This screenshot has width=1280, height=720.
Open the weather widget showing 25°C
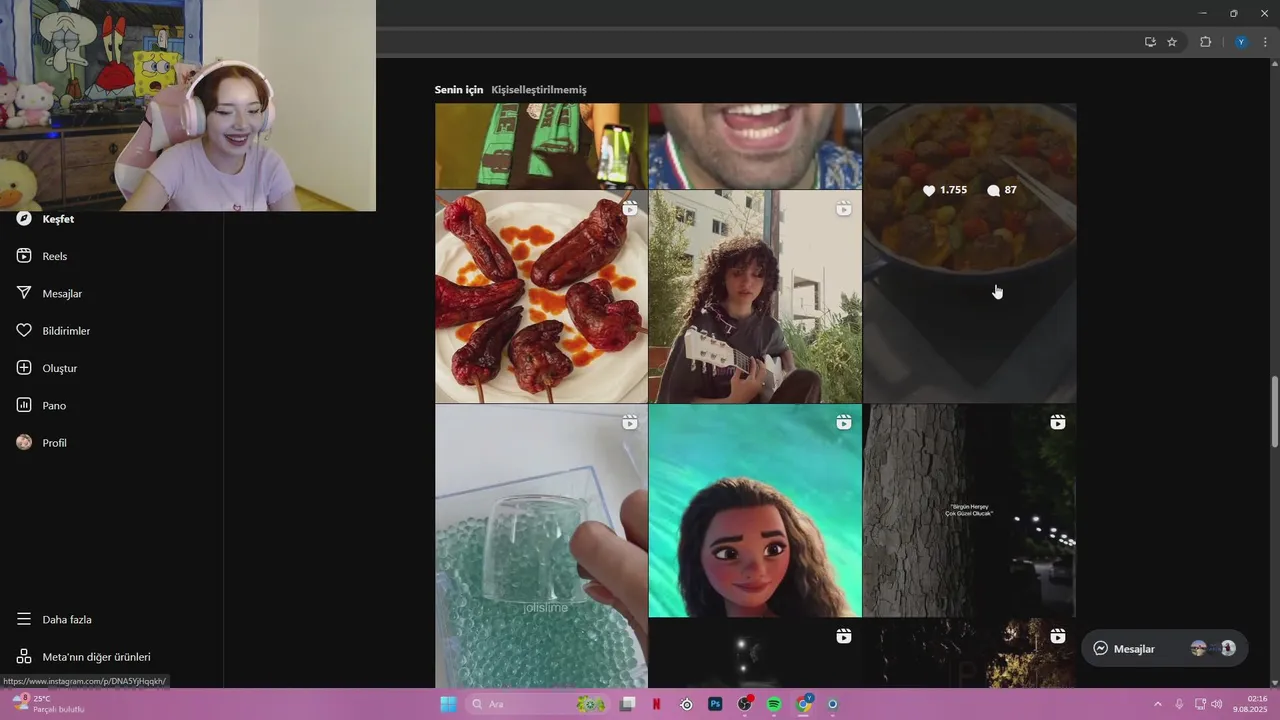[x=48, y=704]
